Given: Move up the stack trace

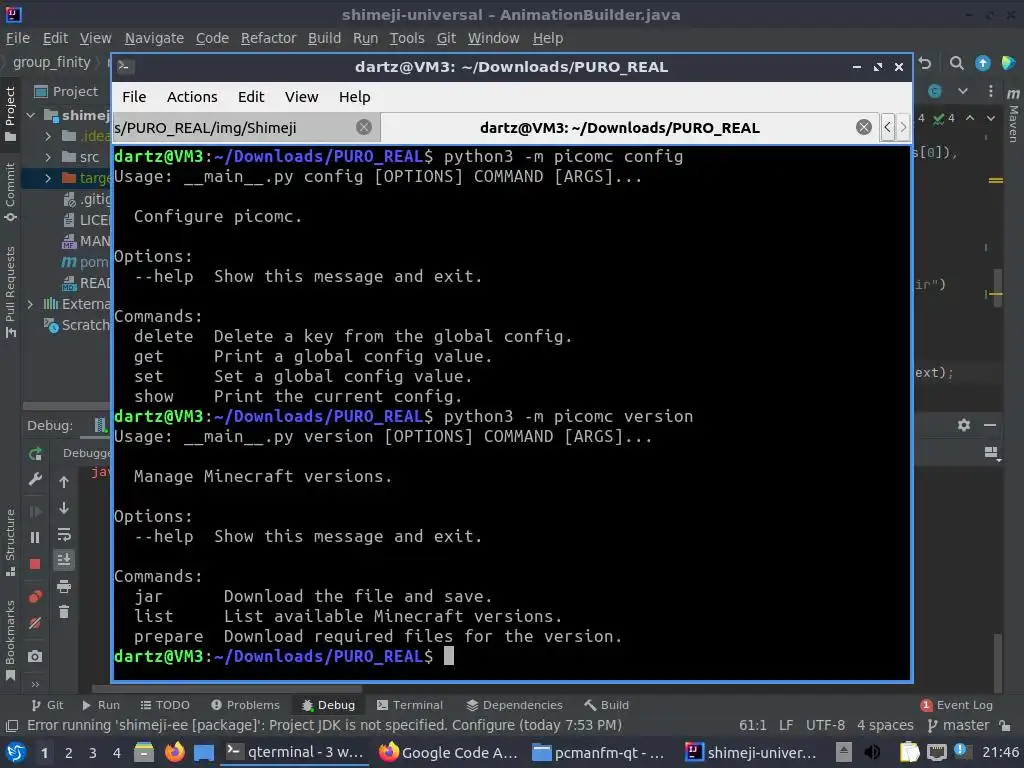Looking at the screenshot, I should [64, 482].
